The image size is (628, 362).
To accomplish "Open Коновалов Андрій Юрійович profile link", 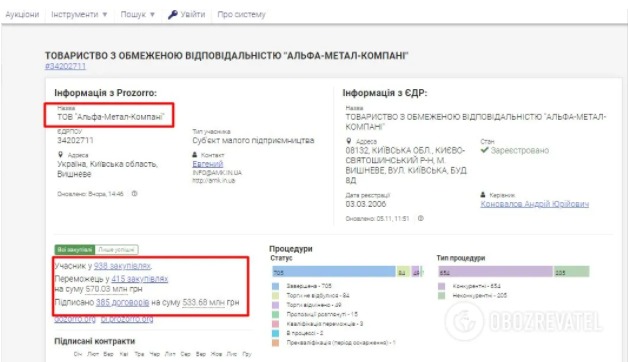I will tap(535, 204).
